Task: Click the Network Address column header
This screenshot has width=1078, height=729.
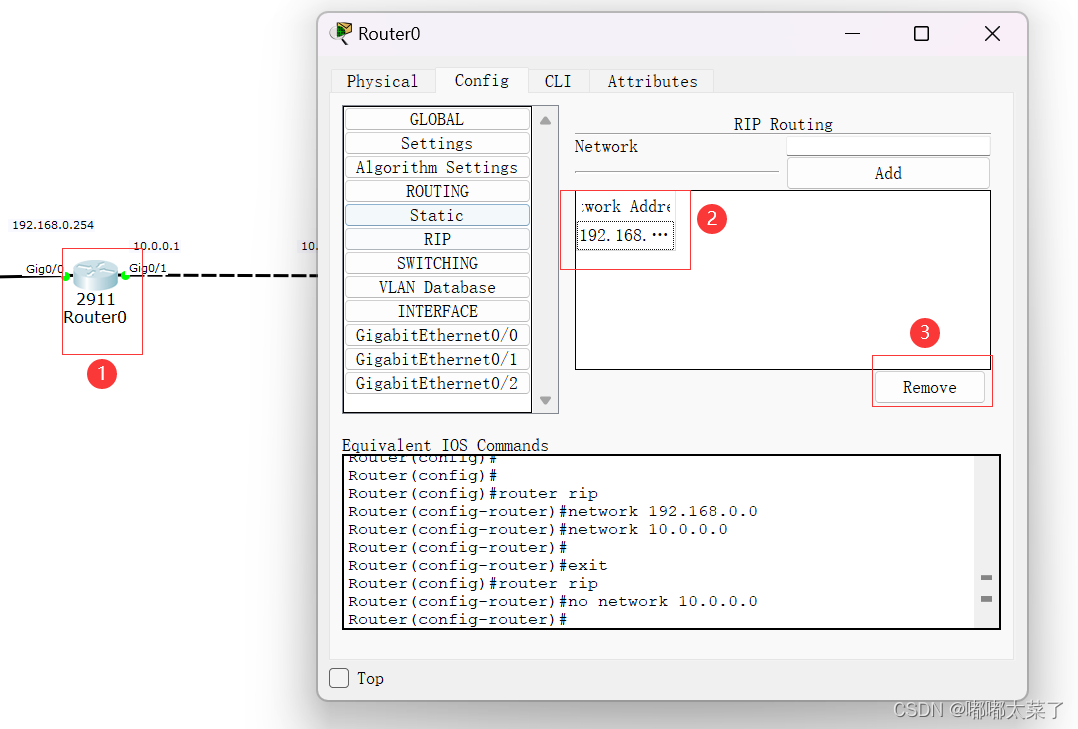Action: click(625, 206)
